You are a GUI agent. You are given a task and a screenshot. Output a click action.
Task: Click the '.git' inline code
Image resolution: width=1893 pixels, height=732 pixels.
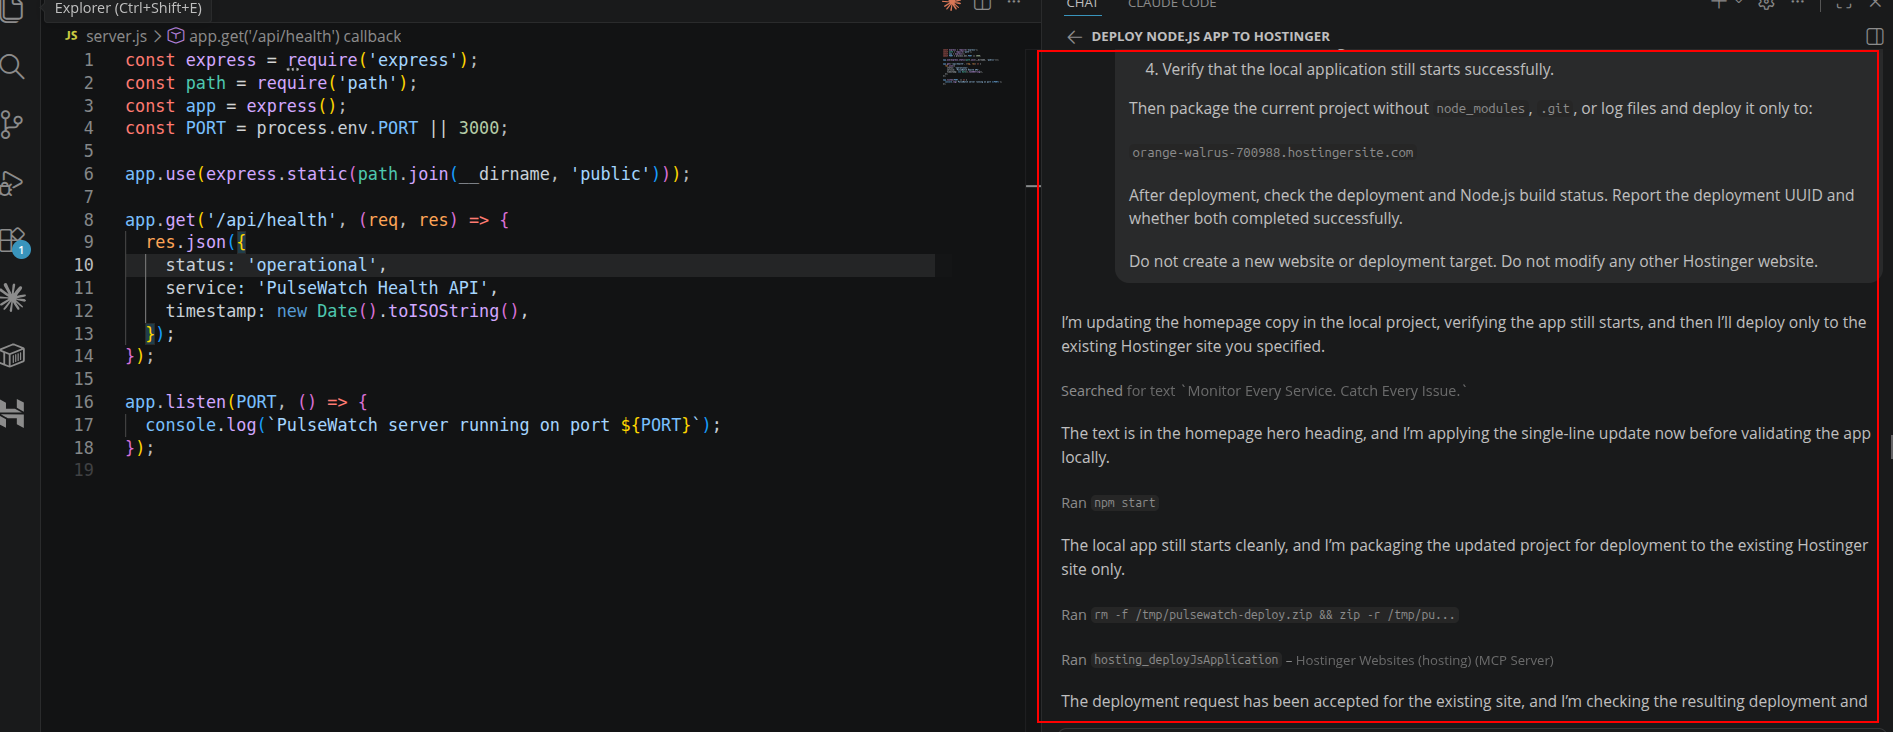[1556, 109]
